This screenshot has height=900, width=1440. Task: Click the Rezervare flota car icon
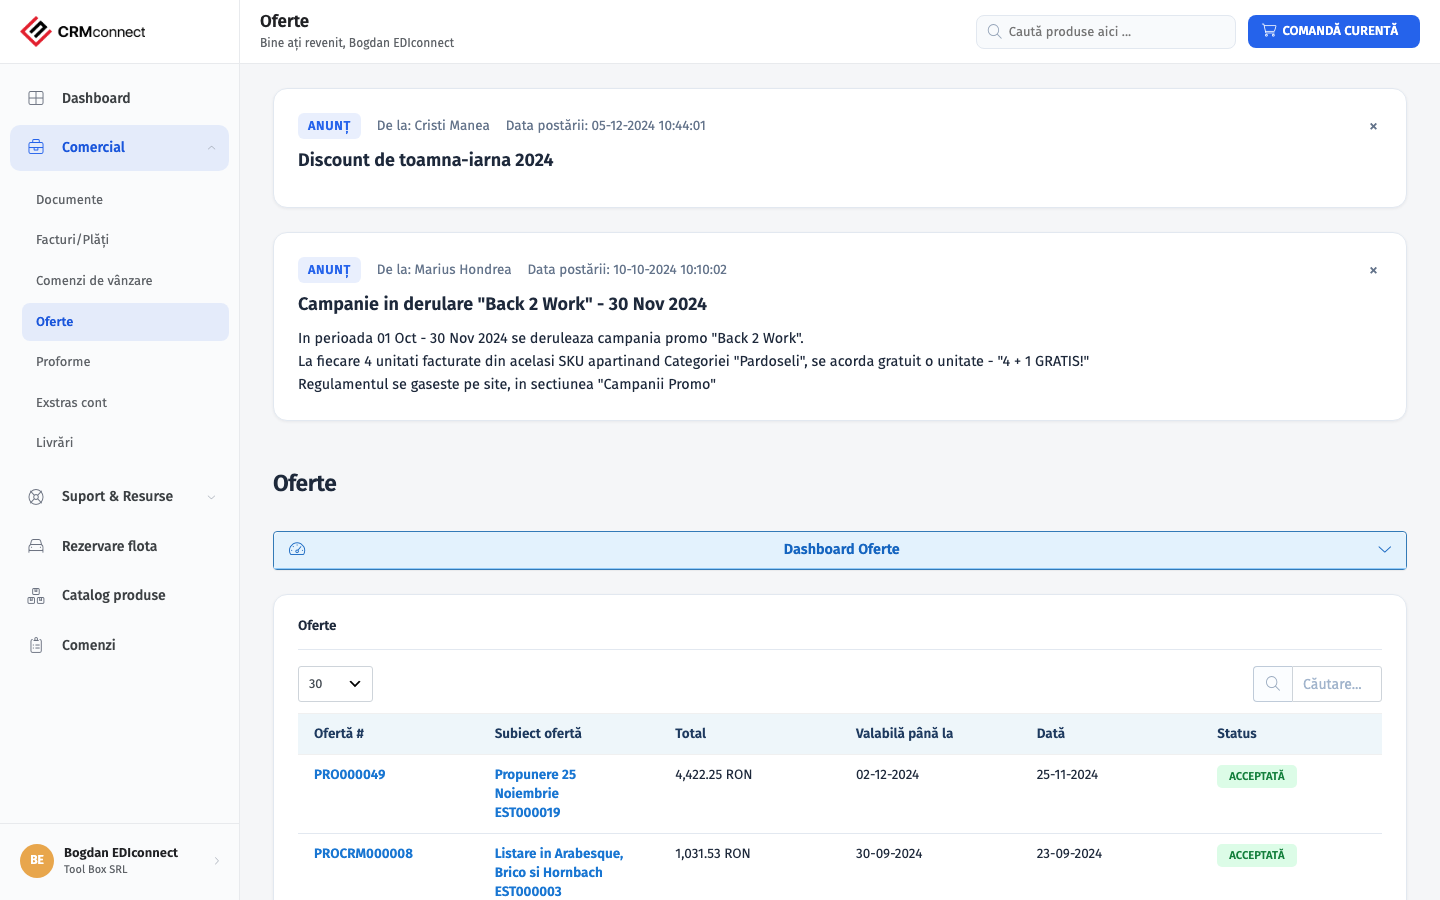[36, 546]
